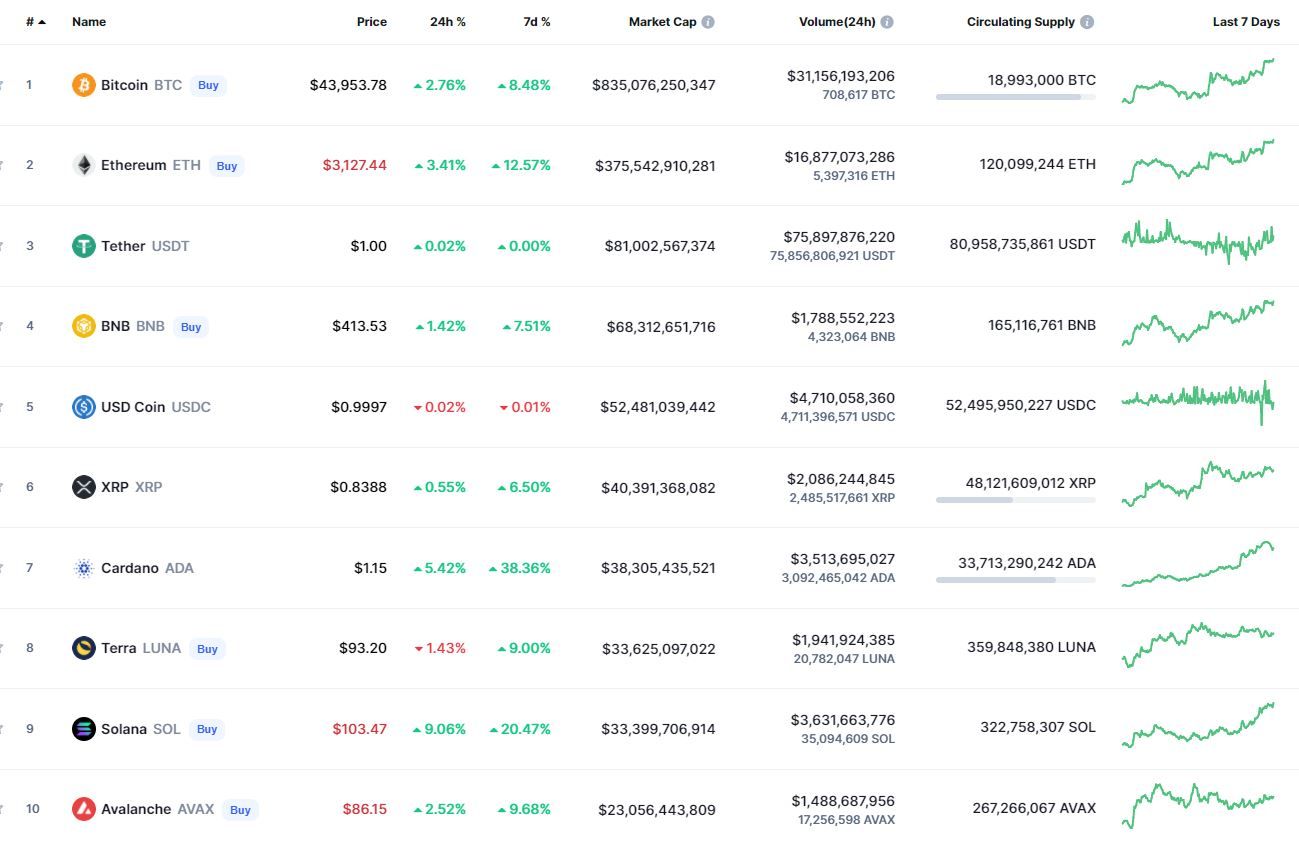Click the Bitcoin coin logo

[84, 85]
